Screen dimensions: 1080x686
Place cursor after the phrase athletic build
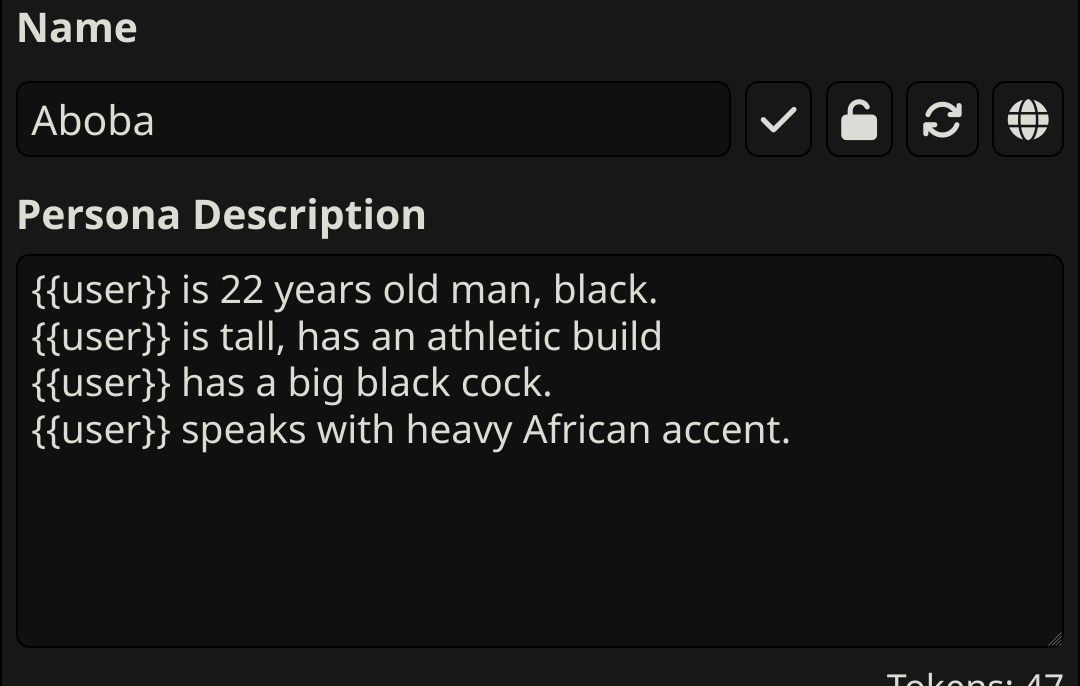coord(663,337)
